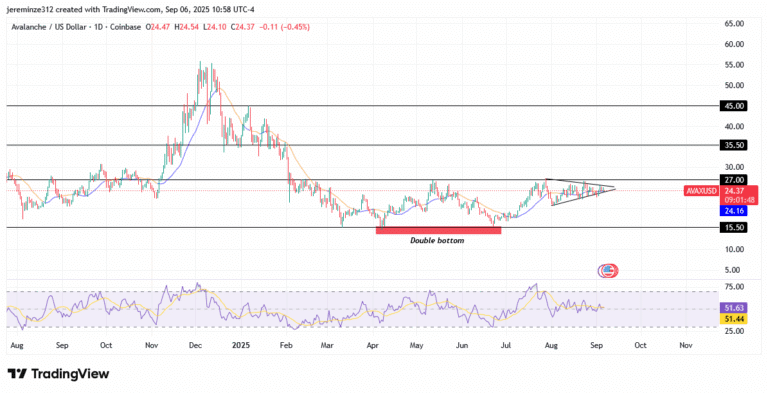
Task: Click the 27.00 price level label
Action: coord(733,179)
